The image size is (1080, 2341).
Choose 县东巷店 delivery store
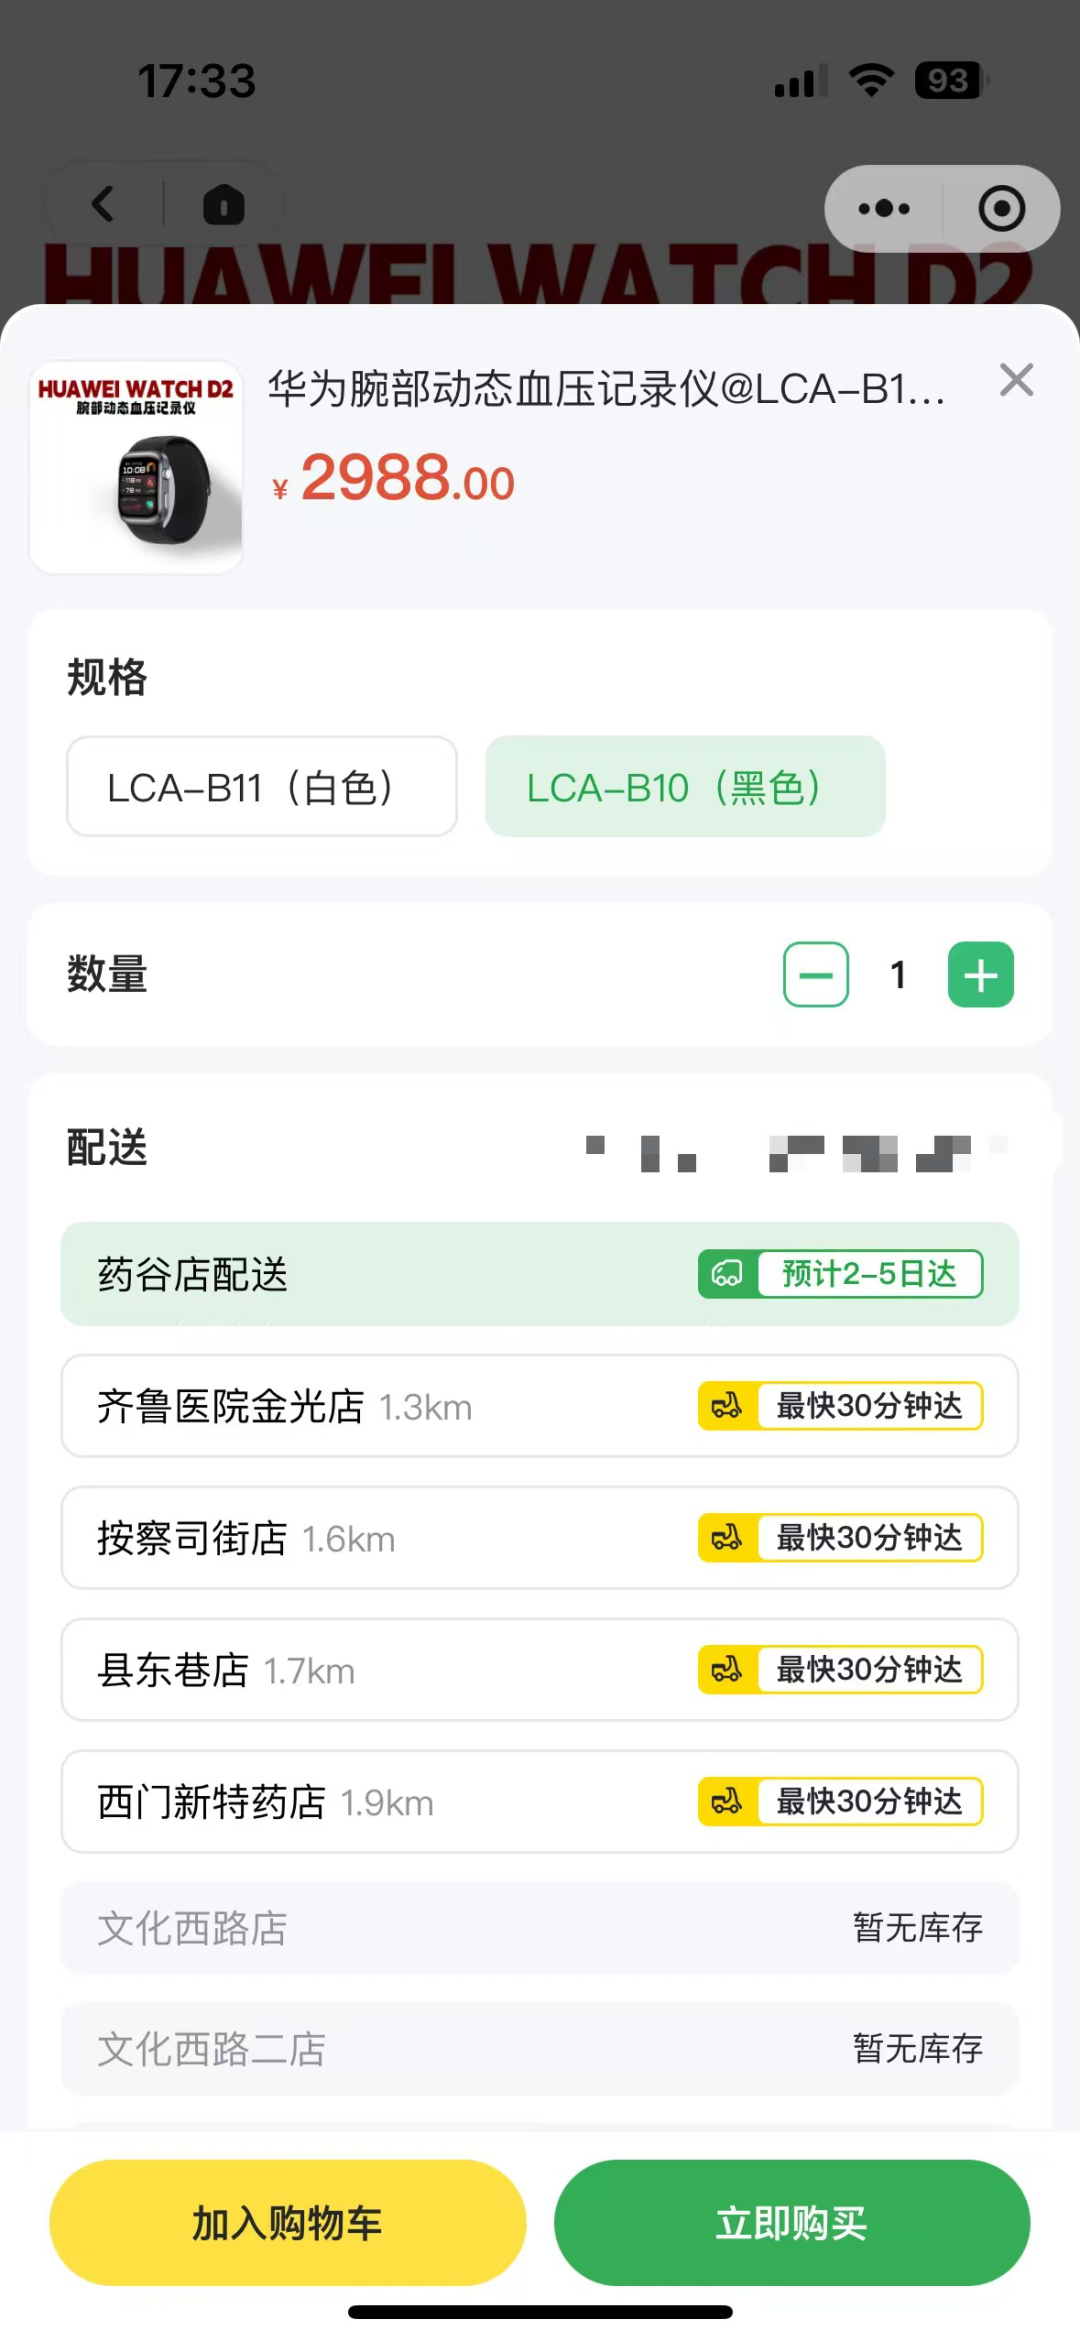(x=540, y=1670)
